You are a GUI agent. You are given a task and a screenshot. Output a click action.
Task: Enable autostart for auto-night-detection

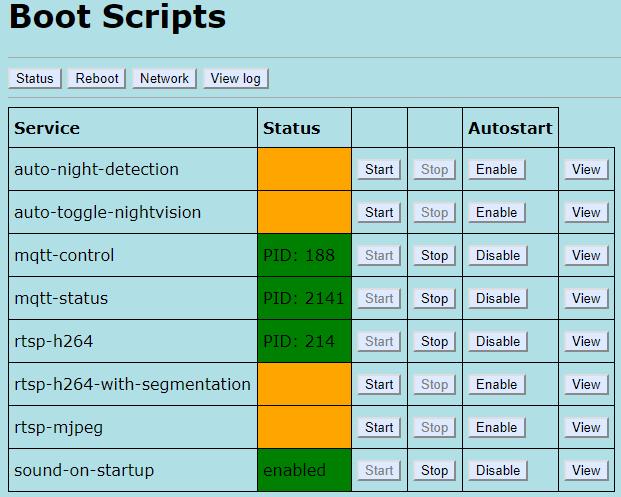[x=497, y=169]
